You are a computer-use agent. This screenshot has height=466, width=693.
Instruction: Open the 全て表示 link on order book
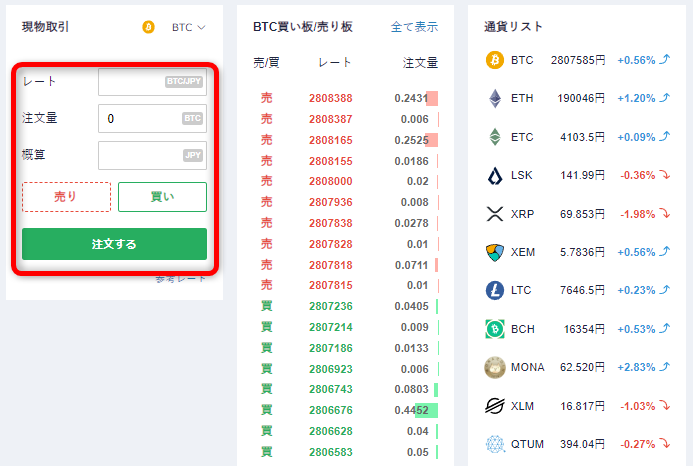414,27
